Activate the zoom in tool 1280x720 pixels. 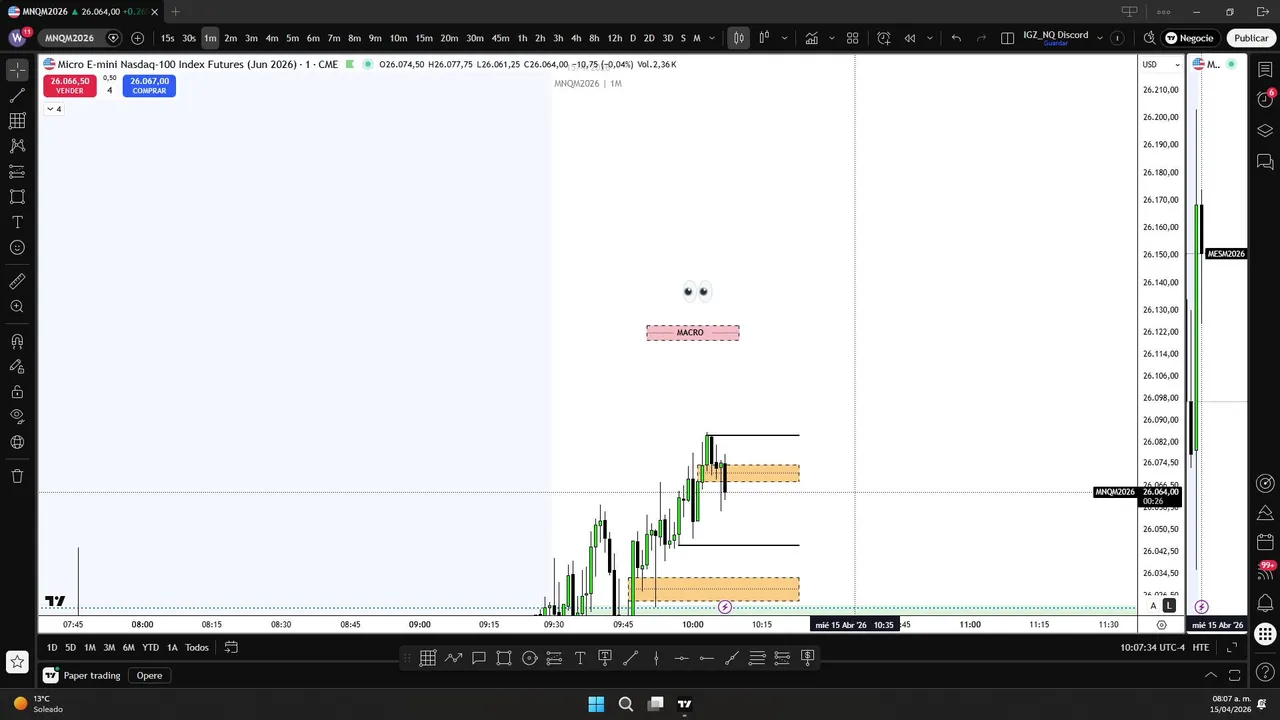[x=17, y=307]
